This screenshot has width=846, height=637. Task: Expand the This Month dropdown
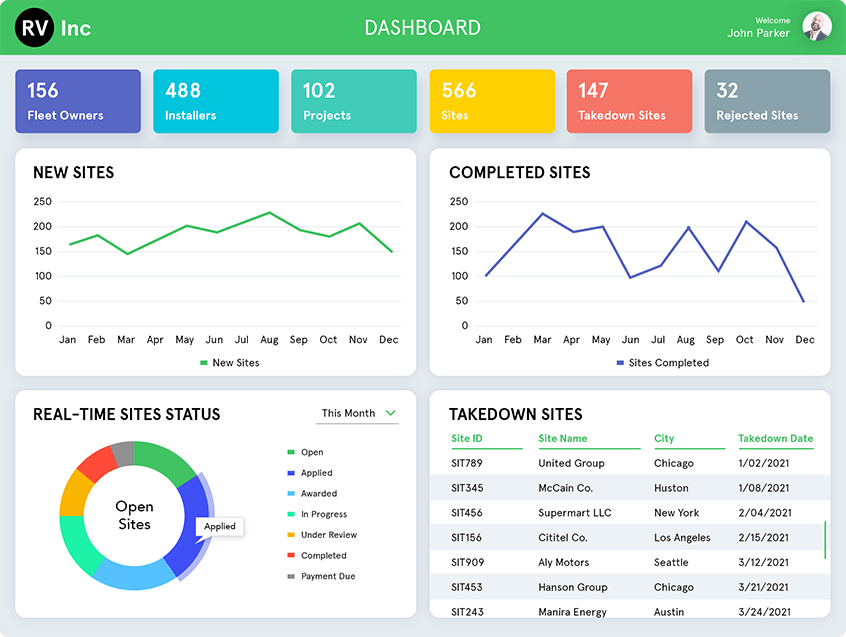[358, 413]
